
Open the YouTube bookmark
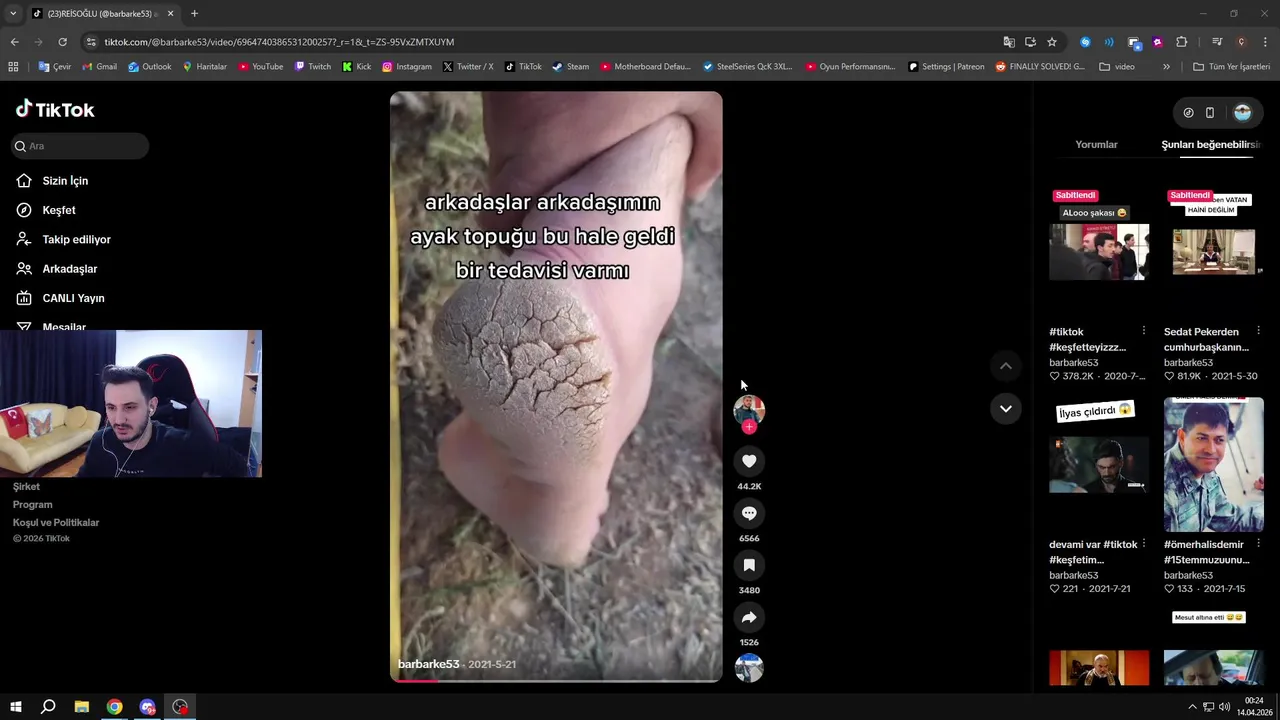pos(260,67)
